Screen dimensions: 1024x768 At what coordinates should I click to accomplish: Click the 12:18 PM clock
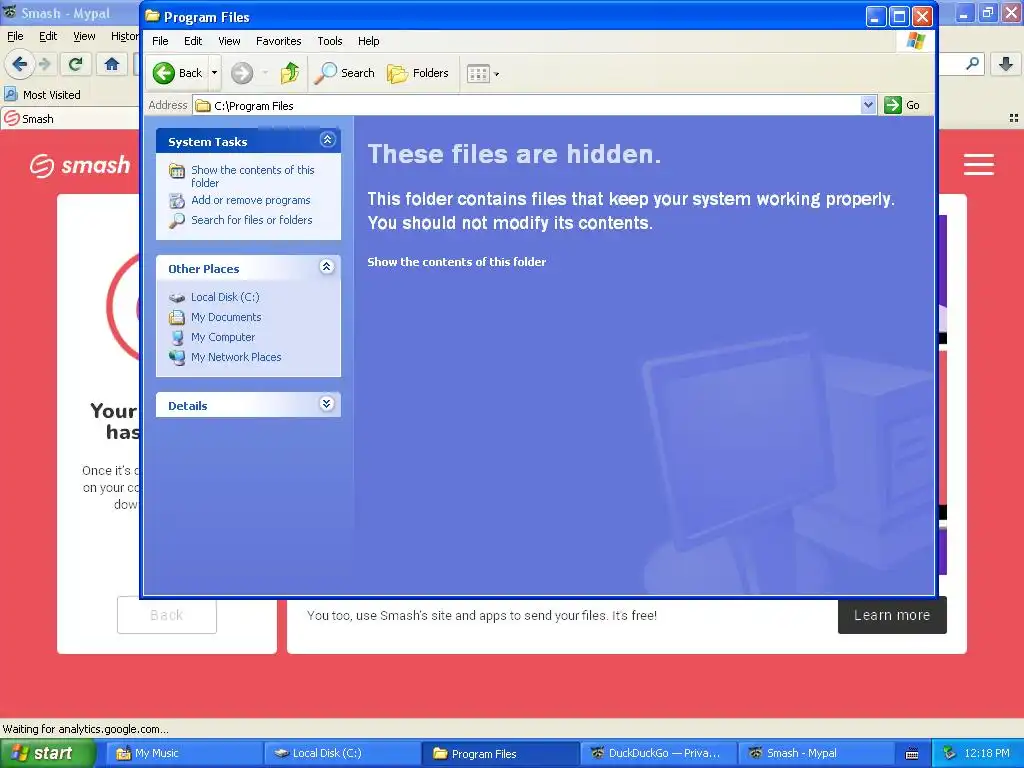click(987, 754)
